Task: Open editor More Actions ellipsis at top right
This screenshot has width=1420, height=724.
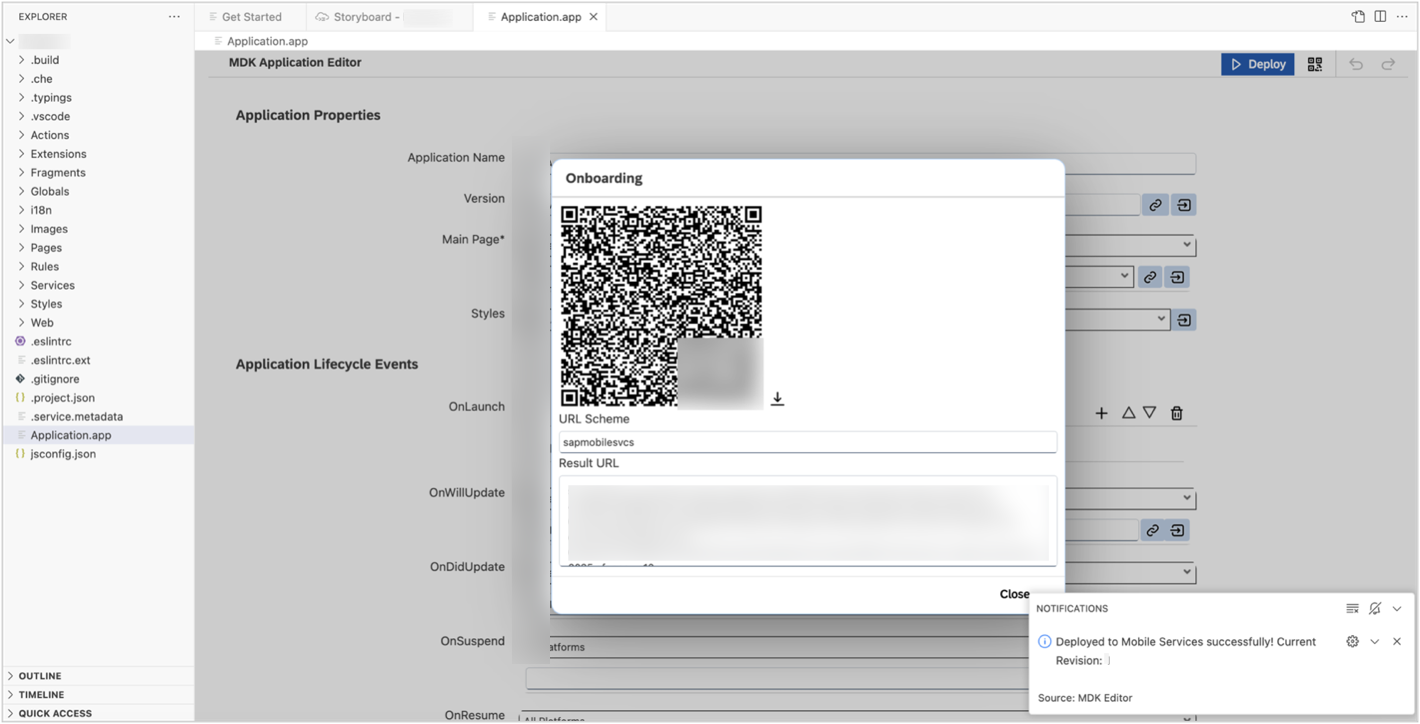Action: tap(1402, 17)
